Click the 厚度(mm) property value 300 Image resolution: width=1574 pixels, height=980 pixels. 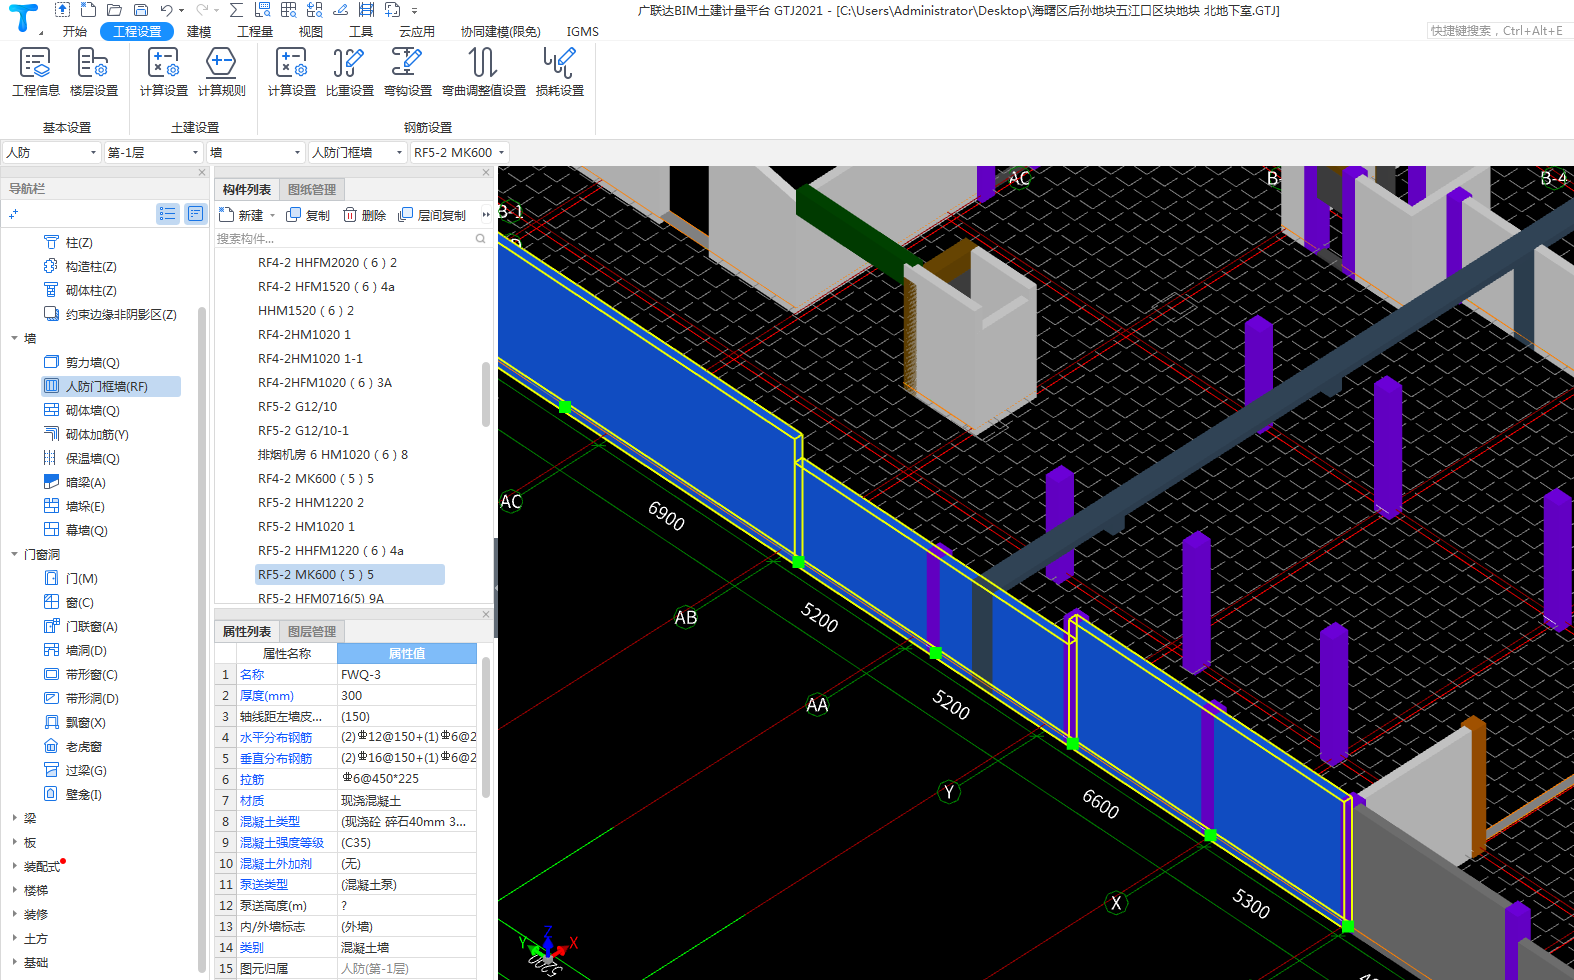tap(407, 695)
